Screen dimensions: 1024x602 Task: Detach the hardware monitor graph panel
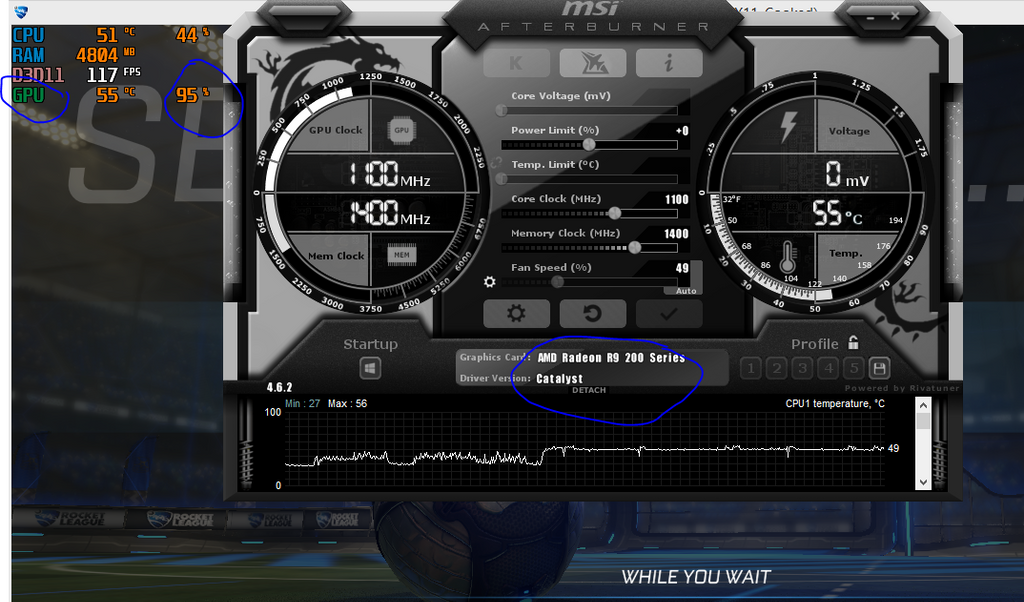[x=589, y=390]
